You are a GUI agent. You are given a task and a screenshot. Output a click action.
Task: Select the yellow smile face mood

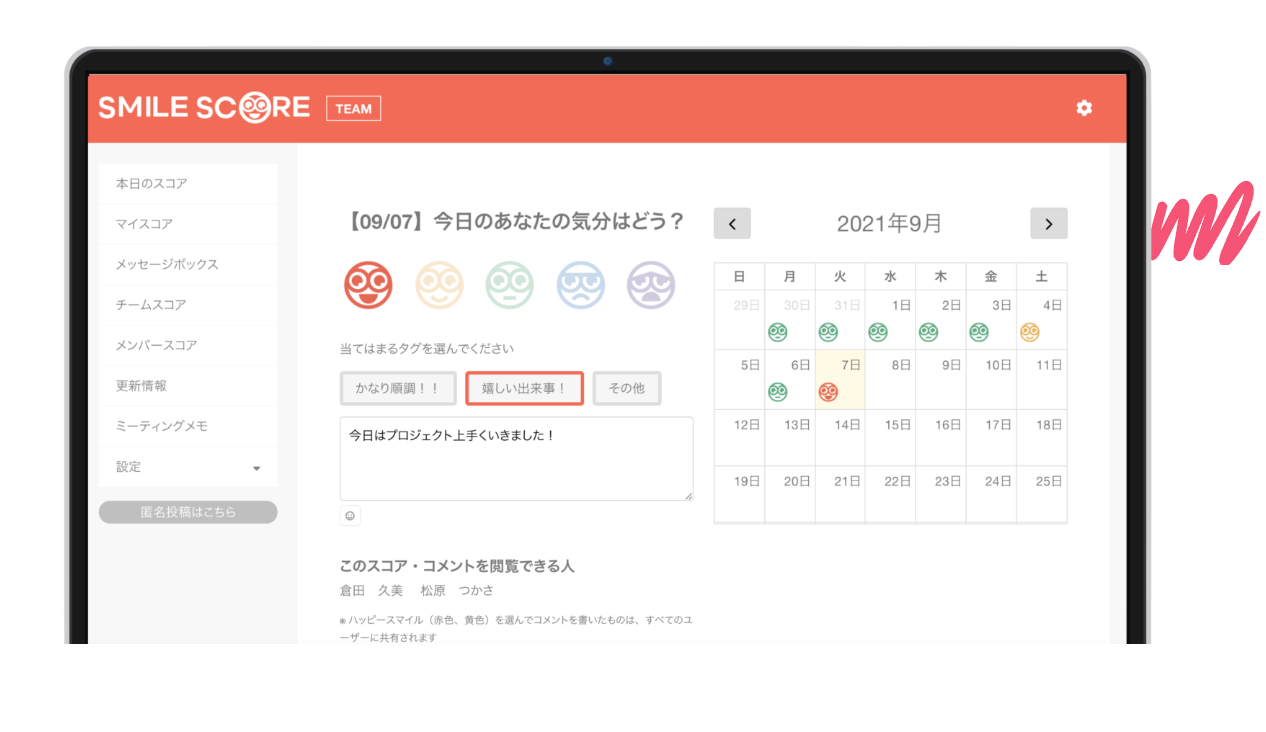pyautogui.click(x=439, y=285)
